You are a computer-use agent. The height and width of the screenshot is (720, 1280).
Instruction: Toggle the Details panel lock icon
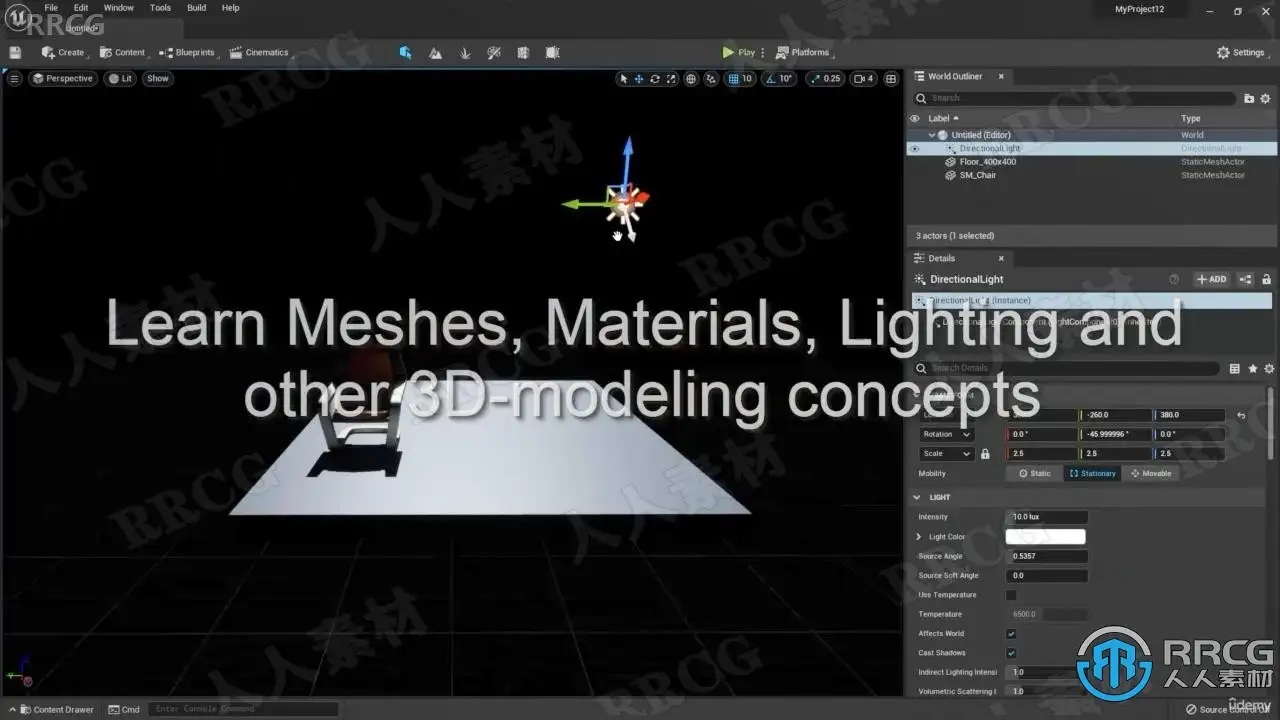click(1267, 279)
